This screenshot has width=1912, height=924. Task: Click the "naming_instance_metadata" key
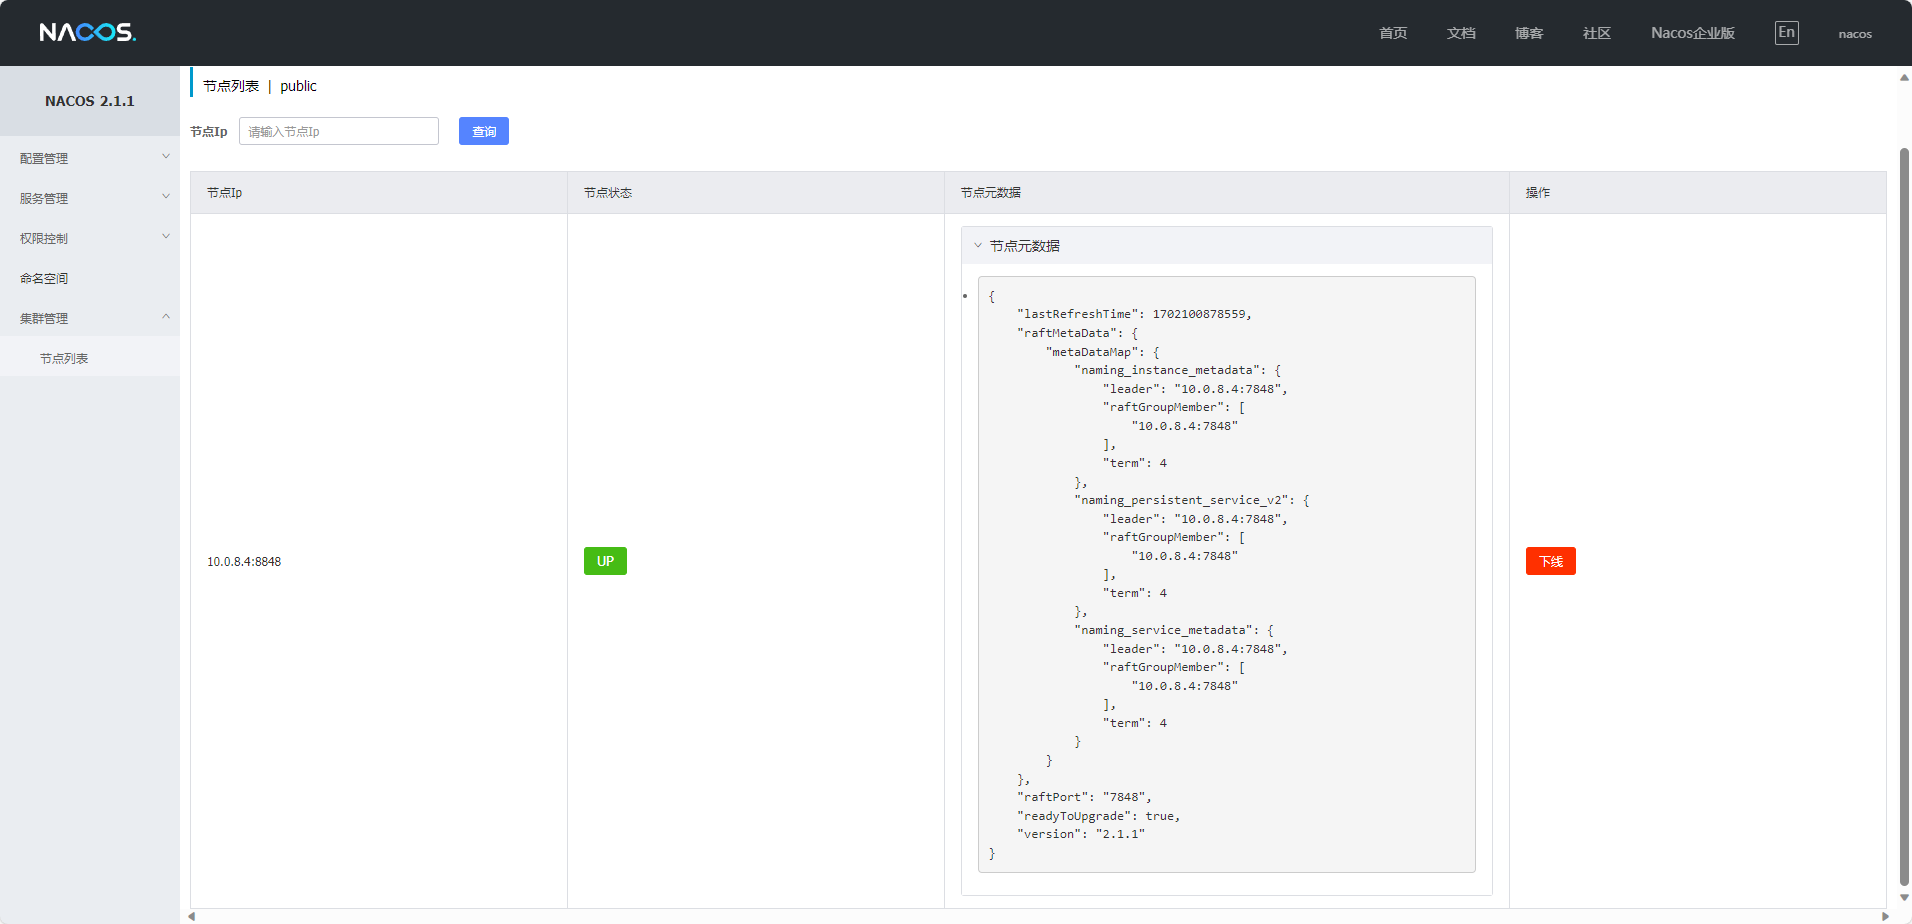(1167, 370)
